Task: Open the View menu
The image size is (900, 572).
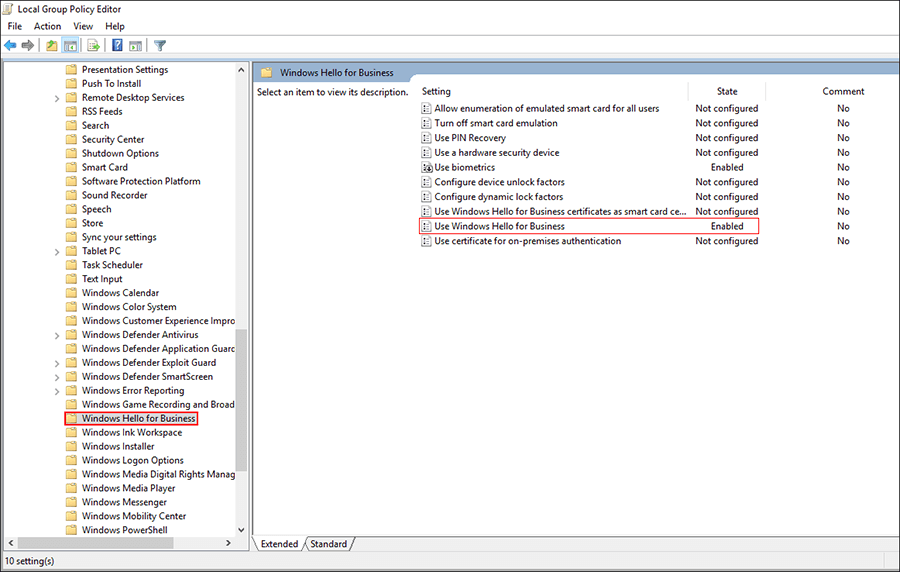Action: [83, 26]
